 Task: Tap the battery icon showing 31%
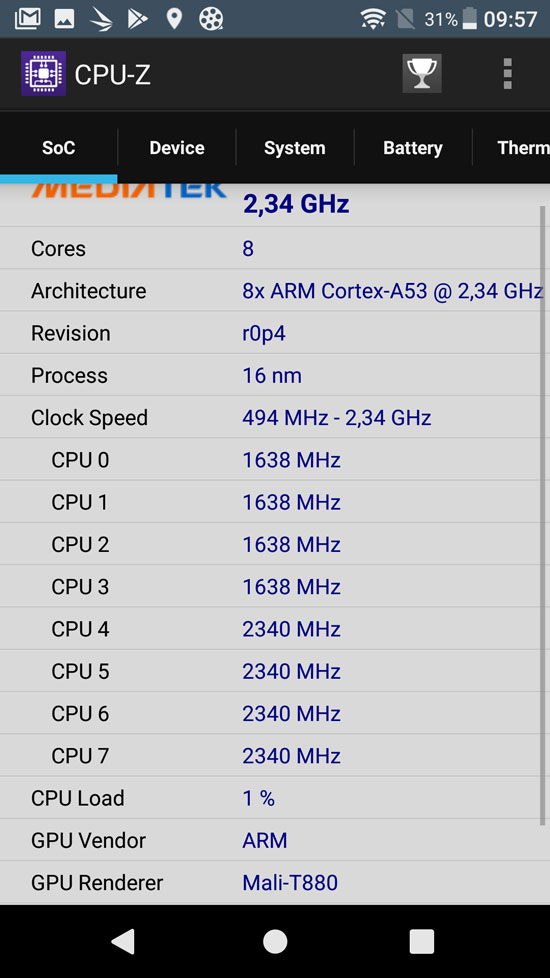(470, 19)
